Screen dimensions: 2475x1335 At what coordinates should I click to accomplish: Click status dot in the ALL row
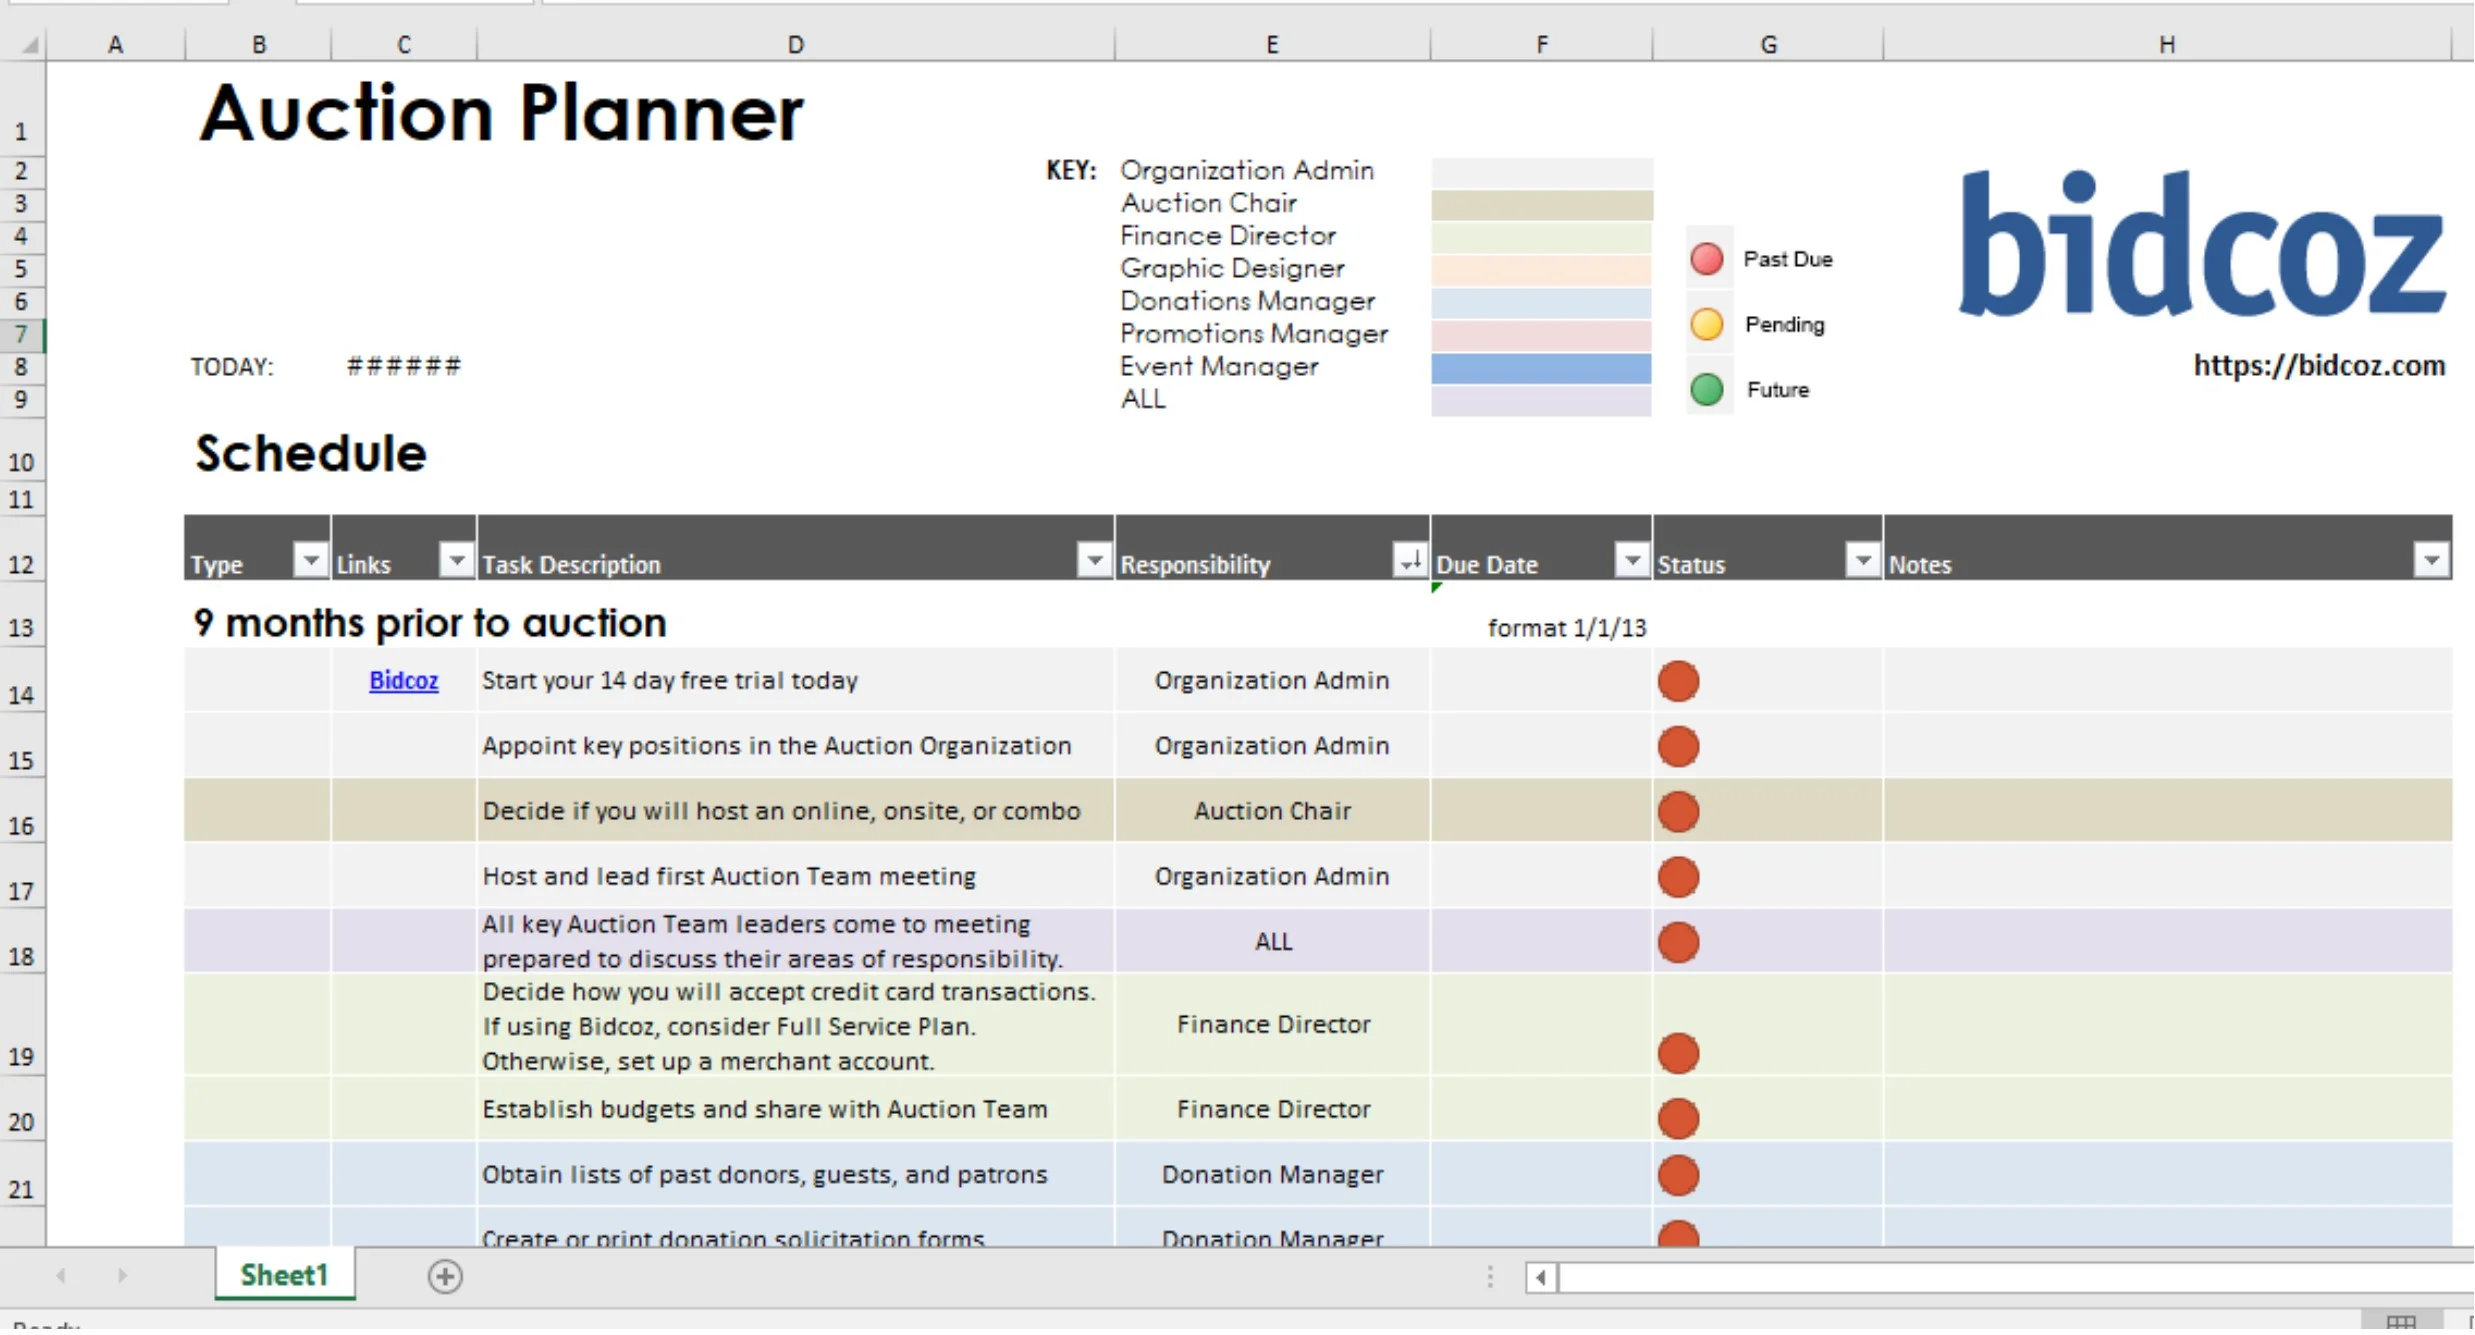click(1678, 944)
